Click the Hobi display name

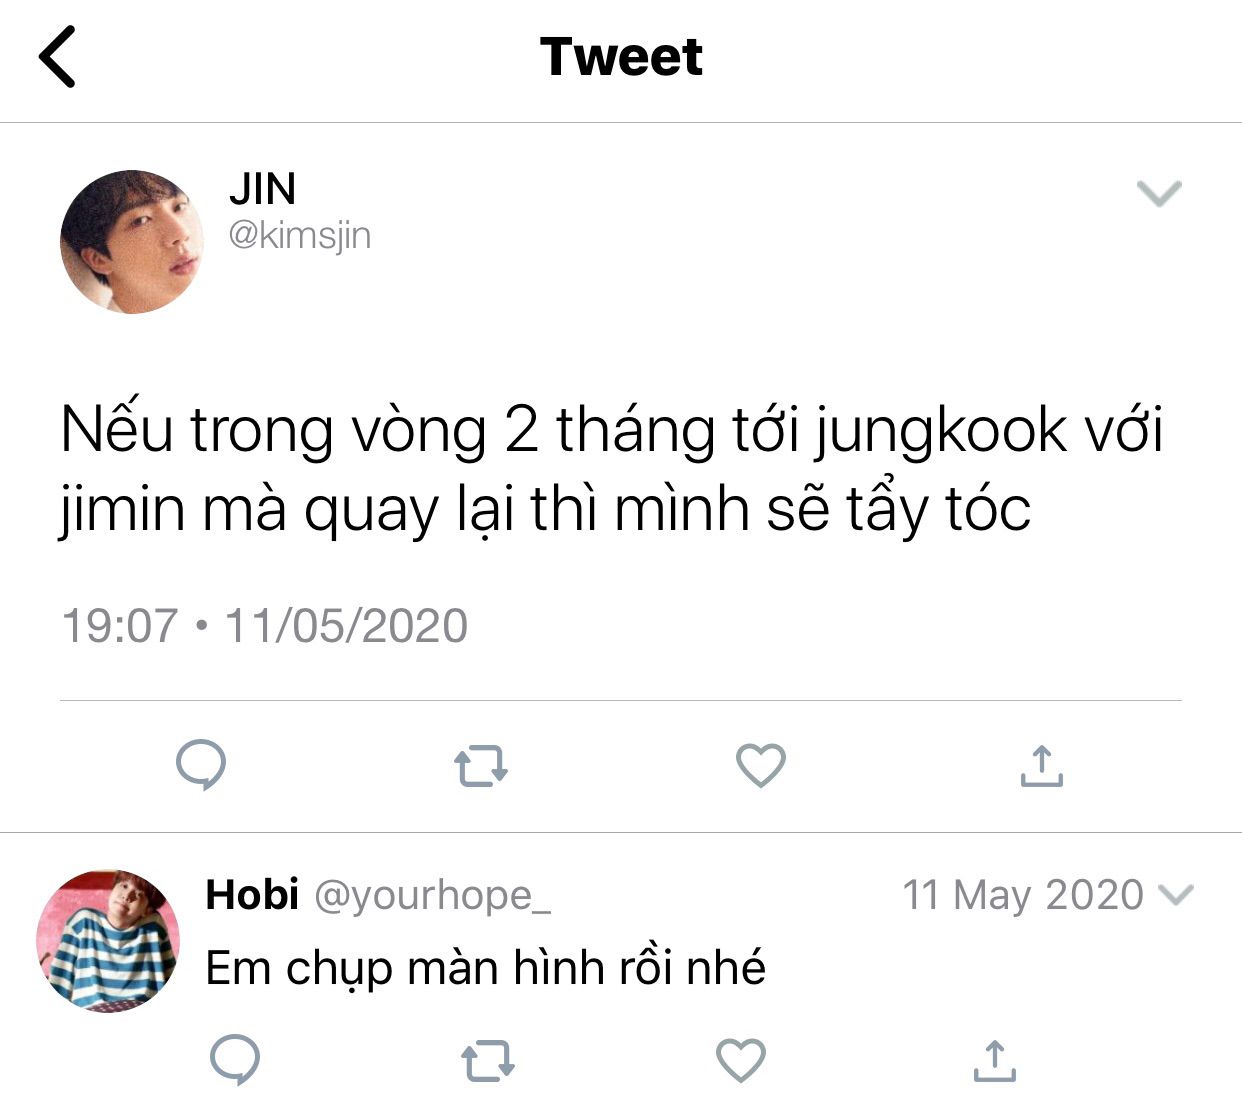pos(252,894)
